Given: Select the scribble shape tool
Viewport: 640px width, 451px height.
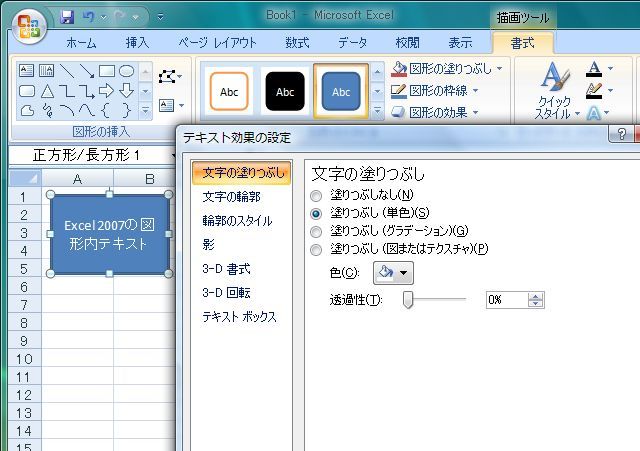Looking at the screenshot, I should [x=48, y=110].
